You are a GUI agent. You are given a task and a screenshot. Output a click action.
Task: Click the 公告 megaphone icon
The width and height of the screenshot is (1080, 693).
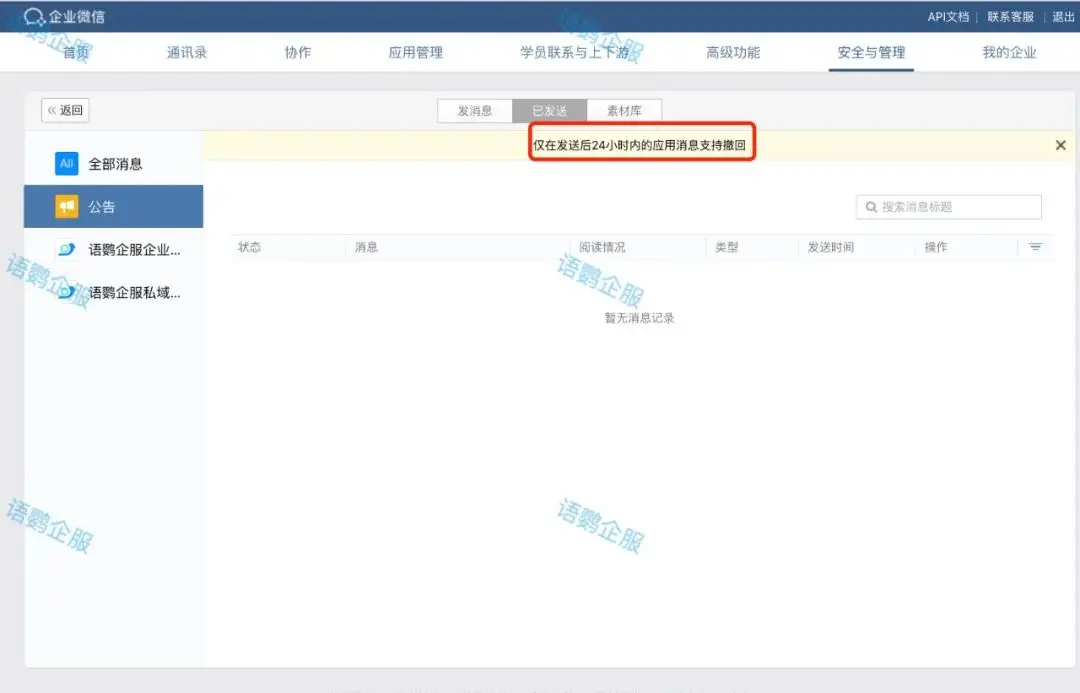[66, 207]
